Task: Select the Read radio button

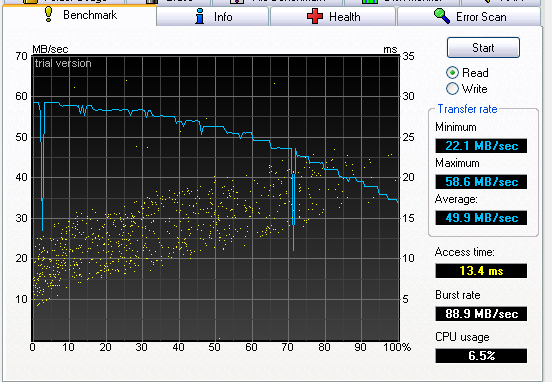Action: point(452,73)
